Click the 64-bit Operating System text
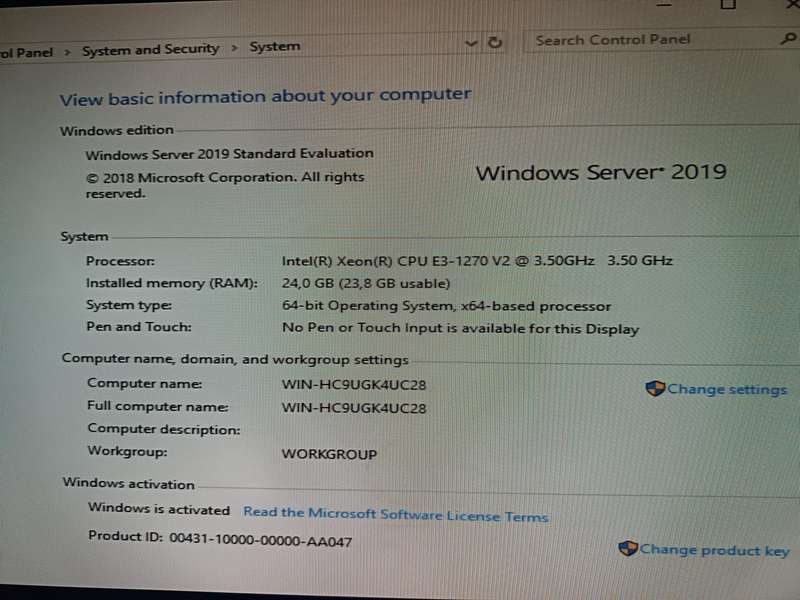The height and width of the screenshot is (600, 800). tap(446, 306)
